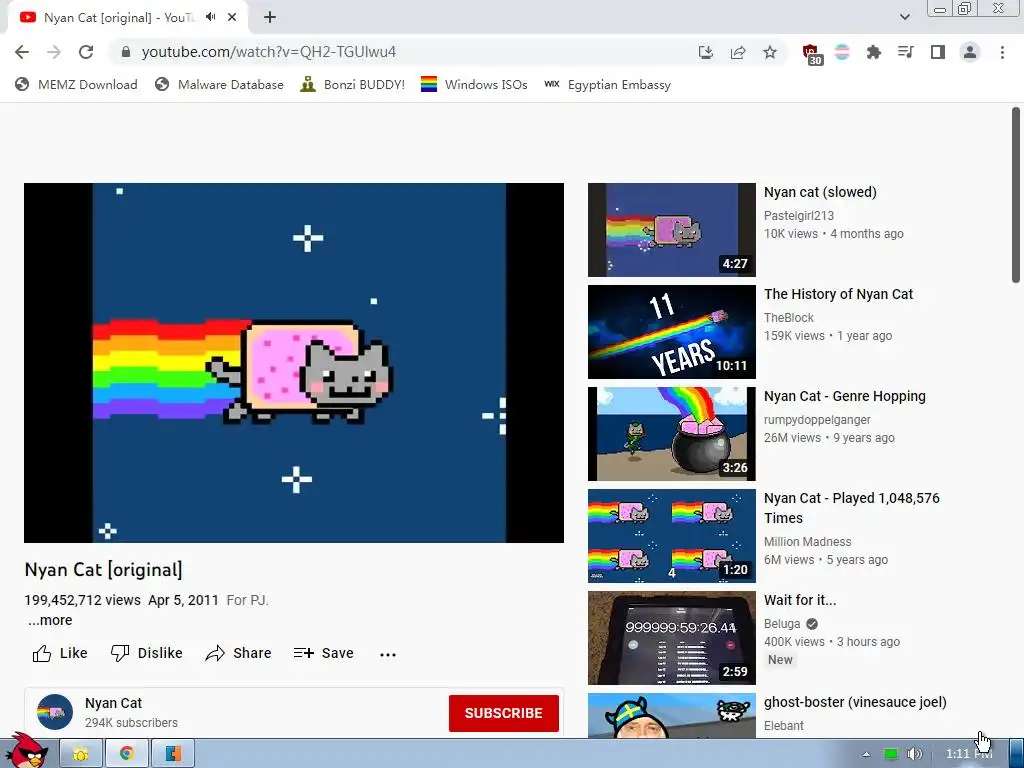Bookmark this tab with star icon
The height and width of the screenshot is (768, 1024).
(x=770, y=52)
